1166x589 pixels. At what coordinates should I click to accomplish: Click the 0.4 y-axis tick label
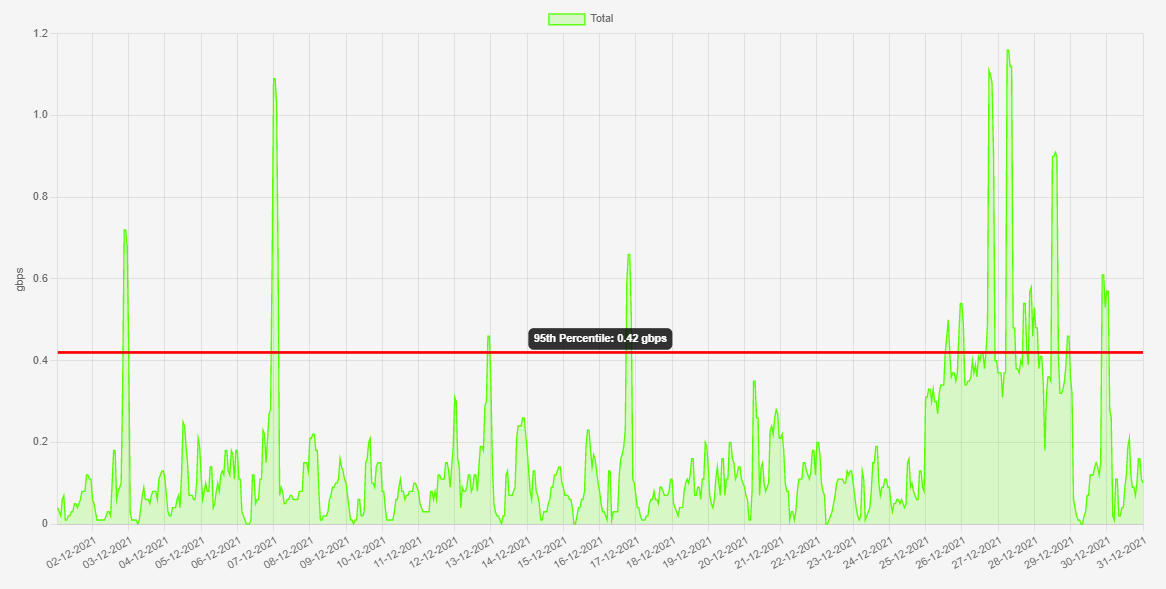point(41,360)
